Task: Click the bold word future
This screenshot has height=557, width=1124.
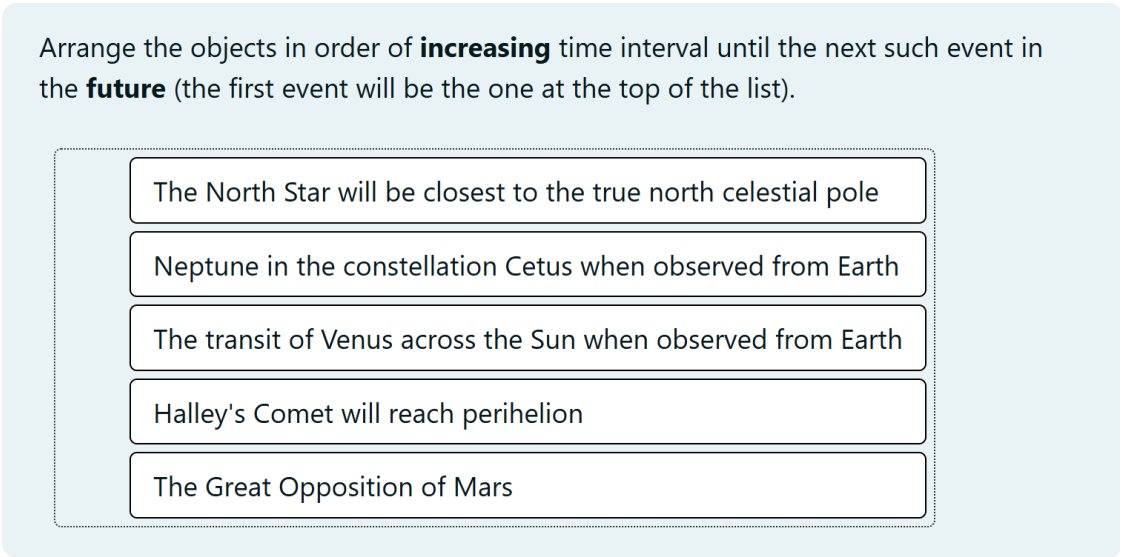Action: pyautogui.click(x=125, y=90)
